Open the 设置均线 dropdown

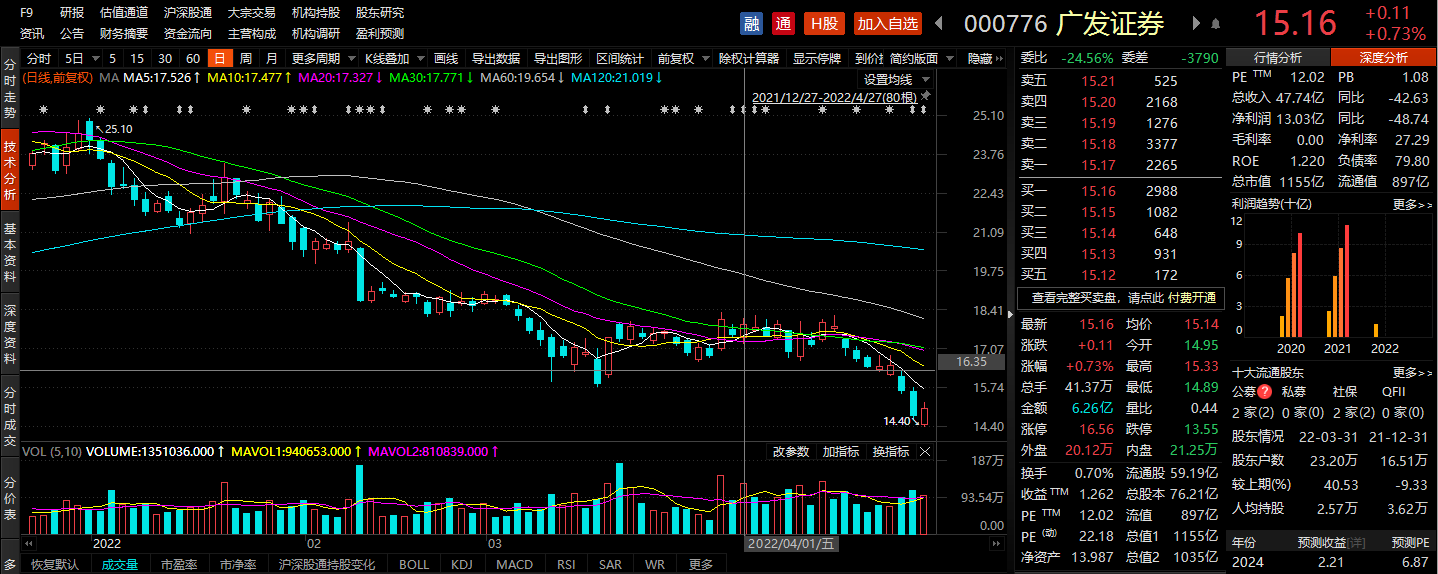coord(896,79)
